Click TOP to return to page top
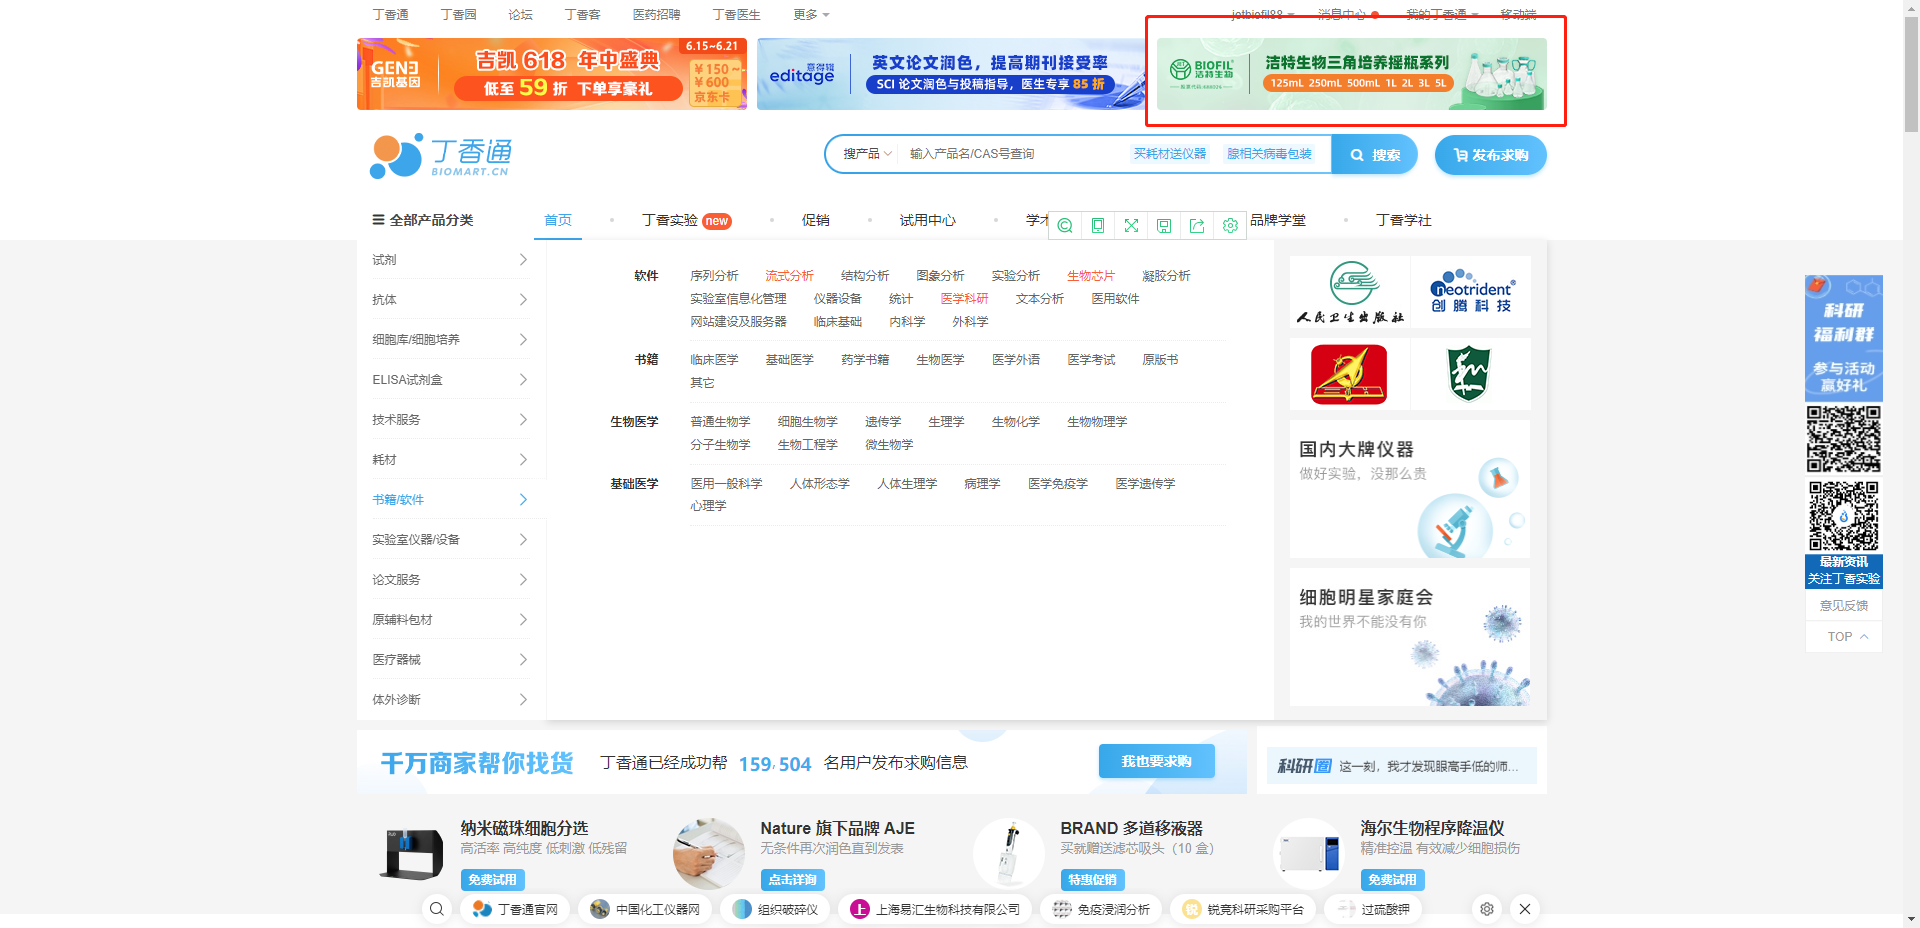This screenshot has height=928, width=1920. [1843, 637]
